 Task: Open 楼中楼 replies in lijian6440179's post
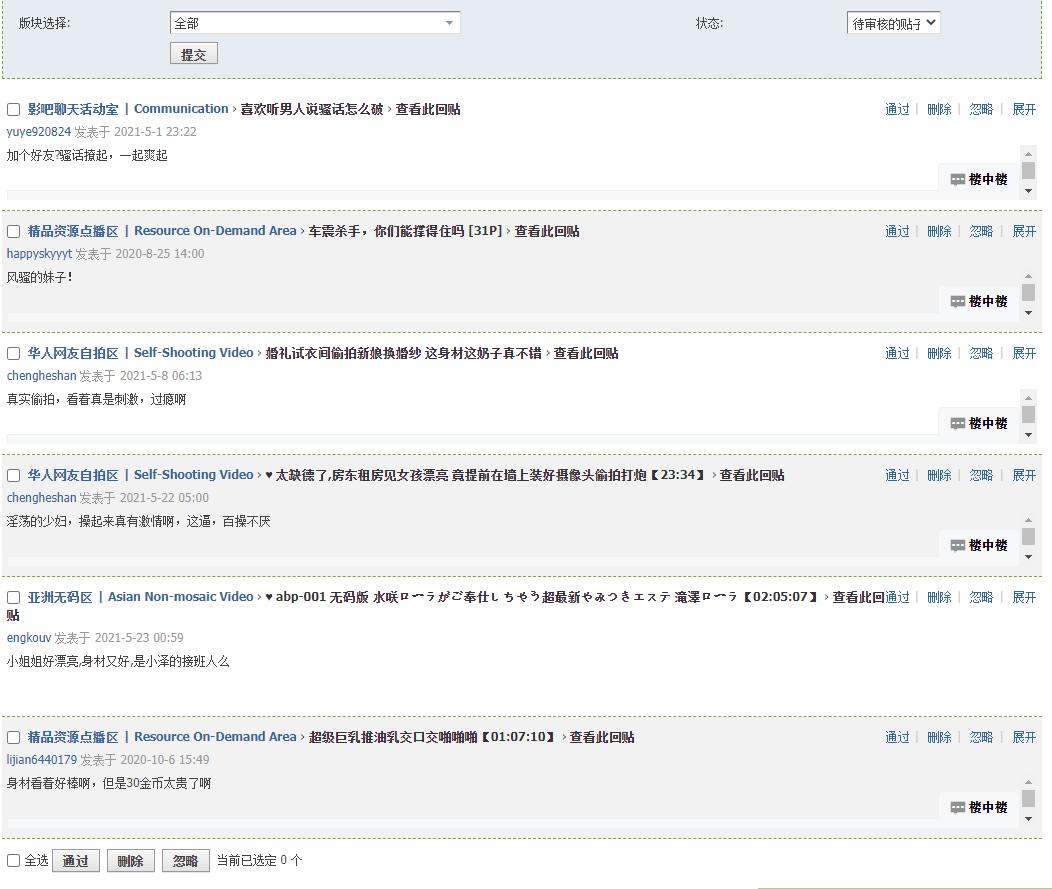click(x=979, y=807)
